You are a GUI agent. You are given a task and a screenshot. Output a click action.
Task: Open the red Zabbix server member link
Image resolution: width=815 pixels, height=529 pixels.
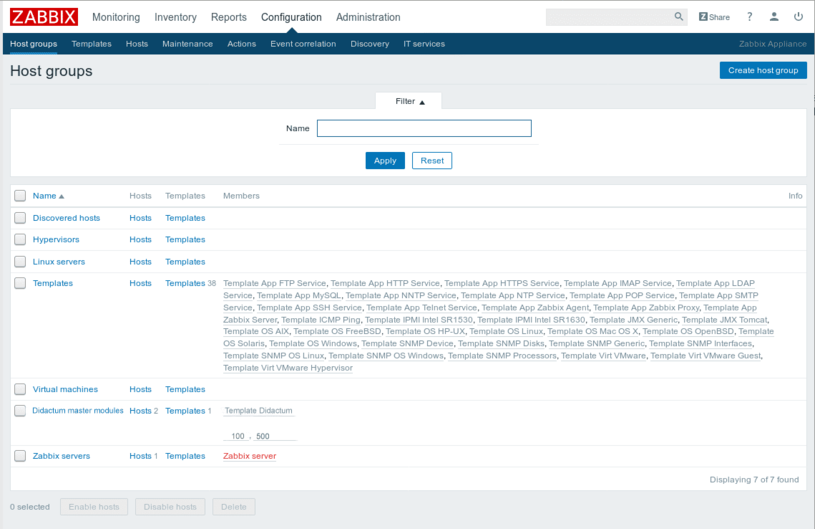click(x=249, y=456)
